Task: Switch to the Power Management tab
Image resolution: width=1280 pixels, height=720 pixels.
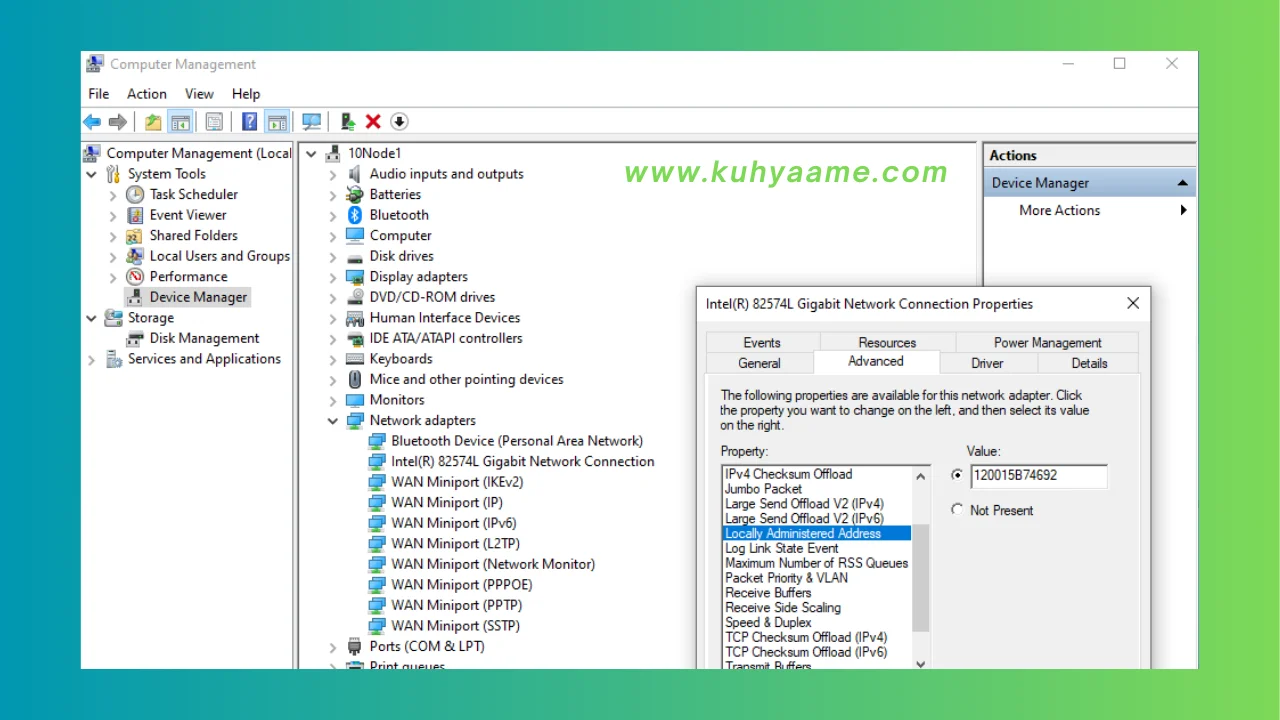Action: click(x=1048, y=342)
